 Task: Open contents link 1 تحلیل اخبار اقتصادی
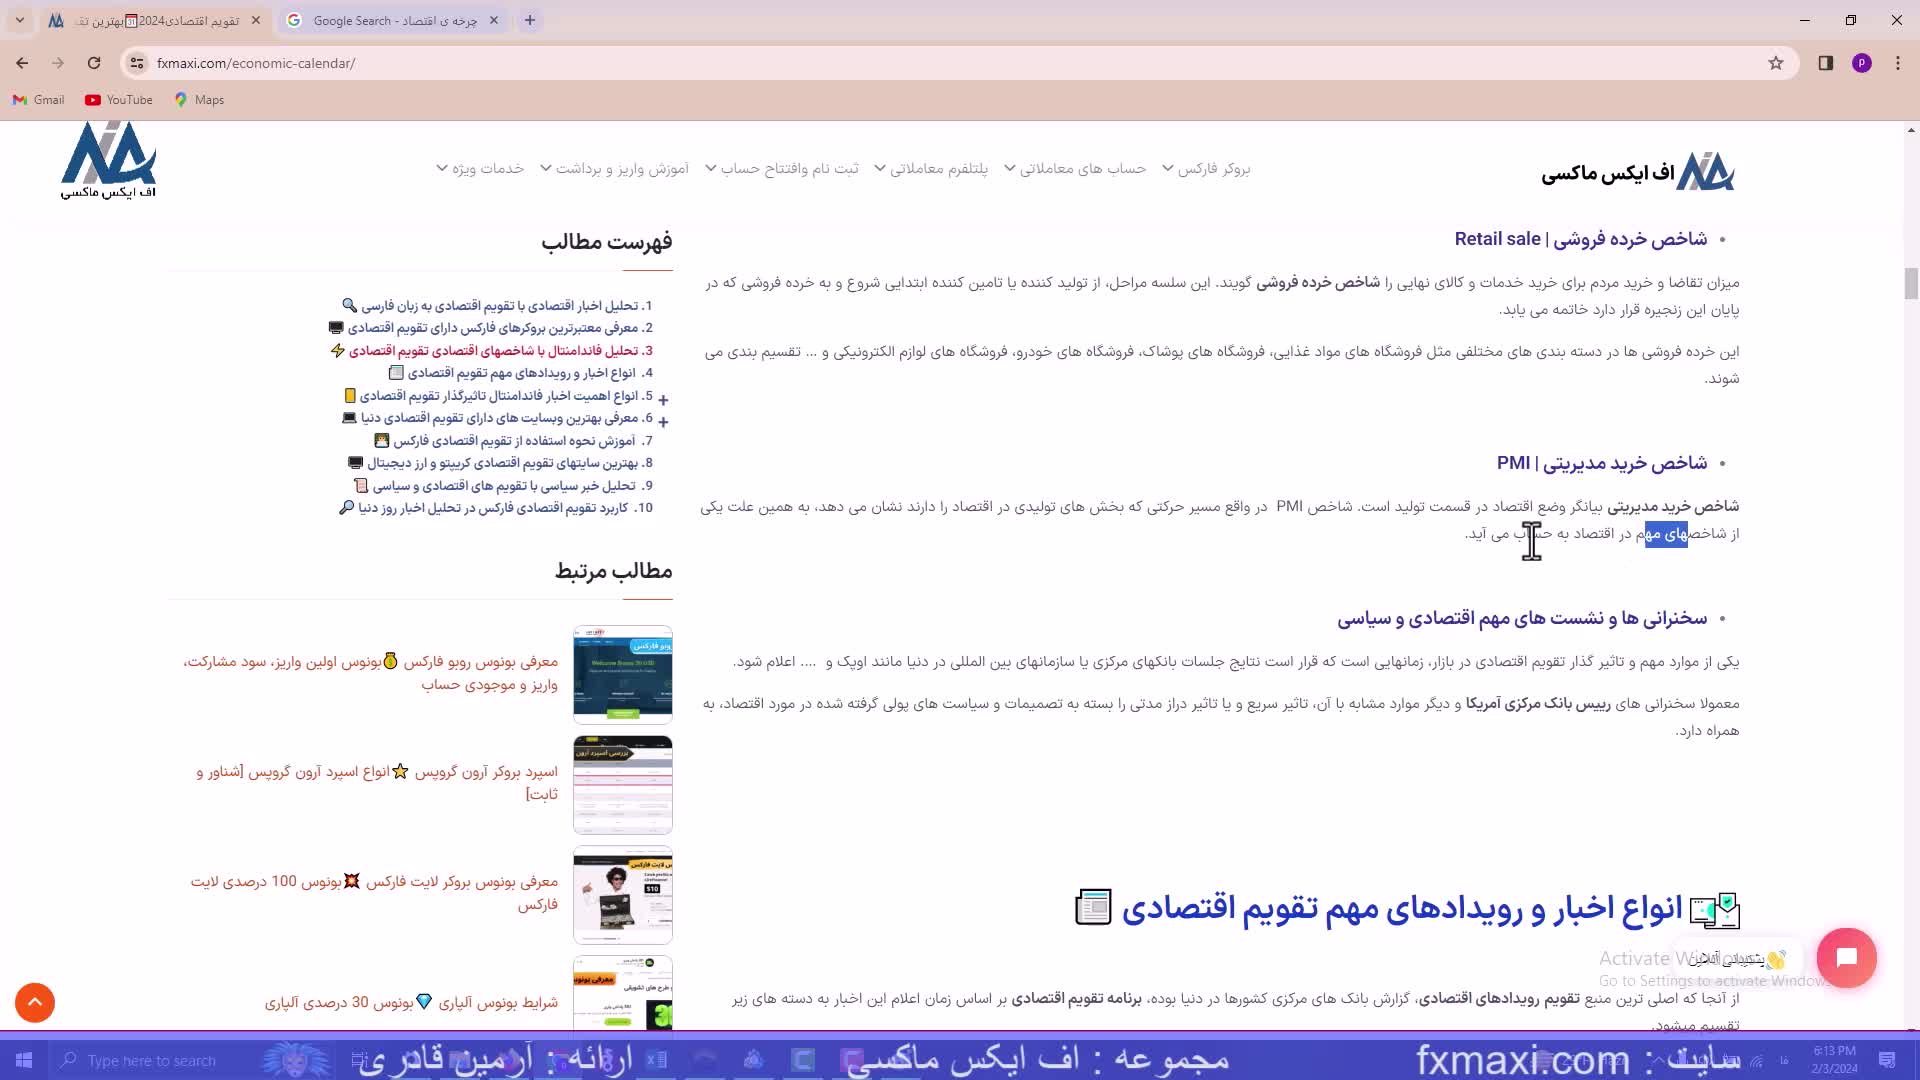pos(506,306)
